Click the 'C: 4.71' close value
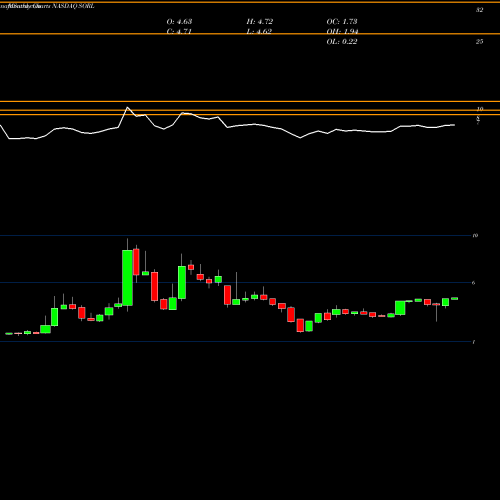The width and height of the screenshot is (500, 500). [x=179, y=32]
